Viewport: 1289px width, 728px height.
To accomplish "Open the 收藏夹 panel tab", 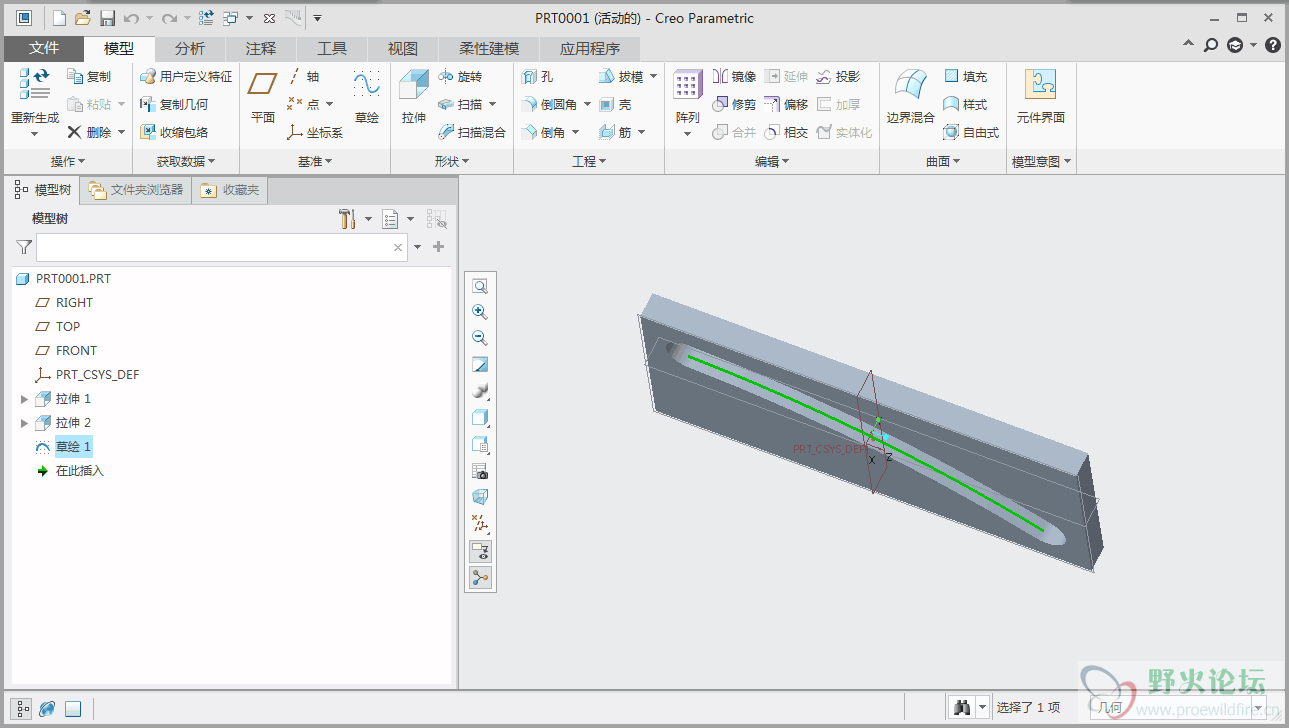I will pyautogui.click(x=230, y=190).
